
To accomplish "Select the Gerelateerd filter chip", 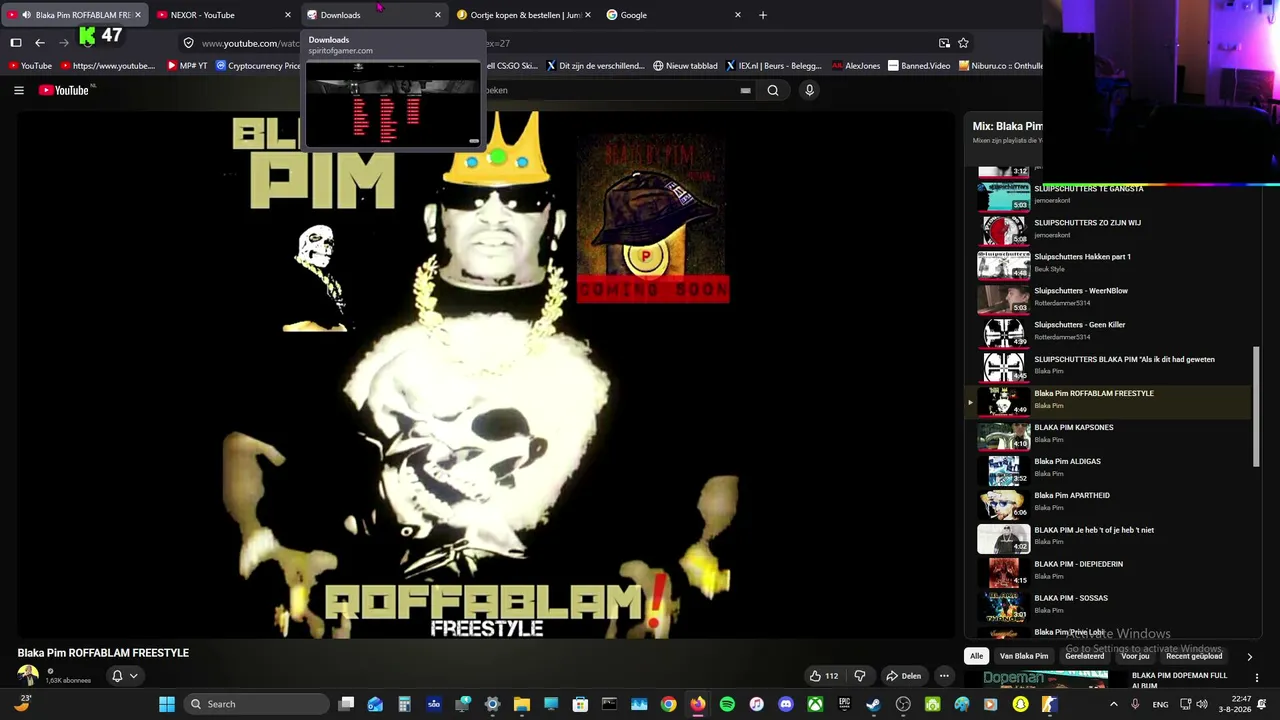I will [x=1085, y=657].
